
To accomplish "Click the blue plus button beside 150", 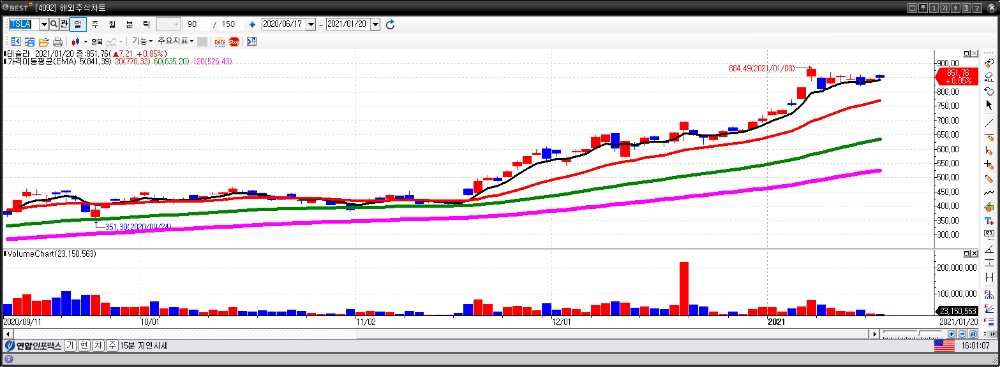I will click(252, 24).
